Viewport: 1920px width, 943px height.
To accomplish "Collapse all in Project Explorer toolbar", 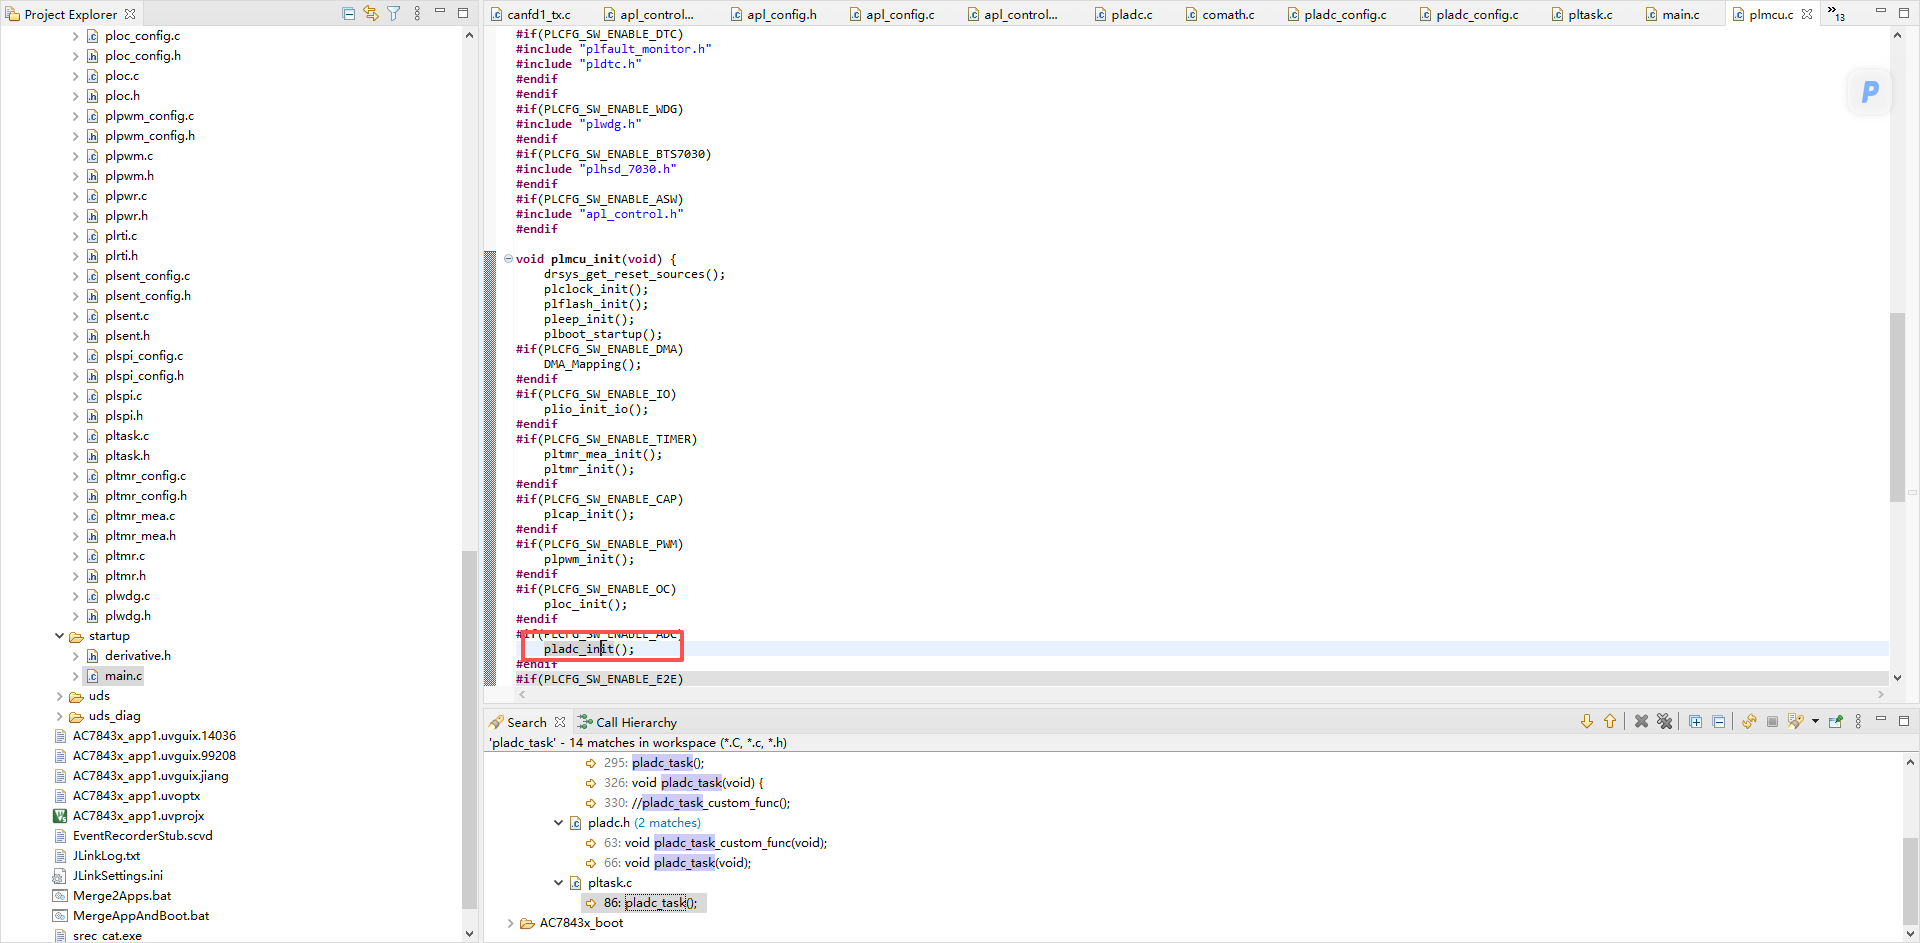I will 348,14.
